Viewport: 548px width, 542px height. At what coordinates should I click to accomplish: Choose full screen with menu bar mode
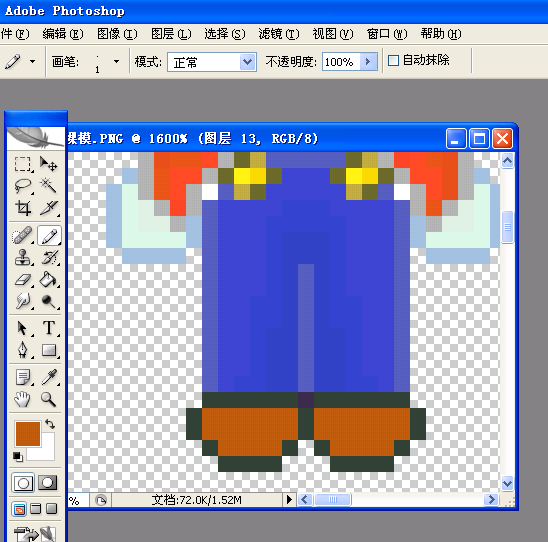36,509
